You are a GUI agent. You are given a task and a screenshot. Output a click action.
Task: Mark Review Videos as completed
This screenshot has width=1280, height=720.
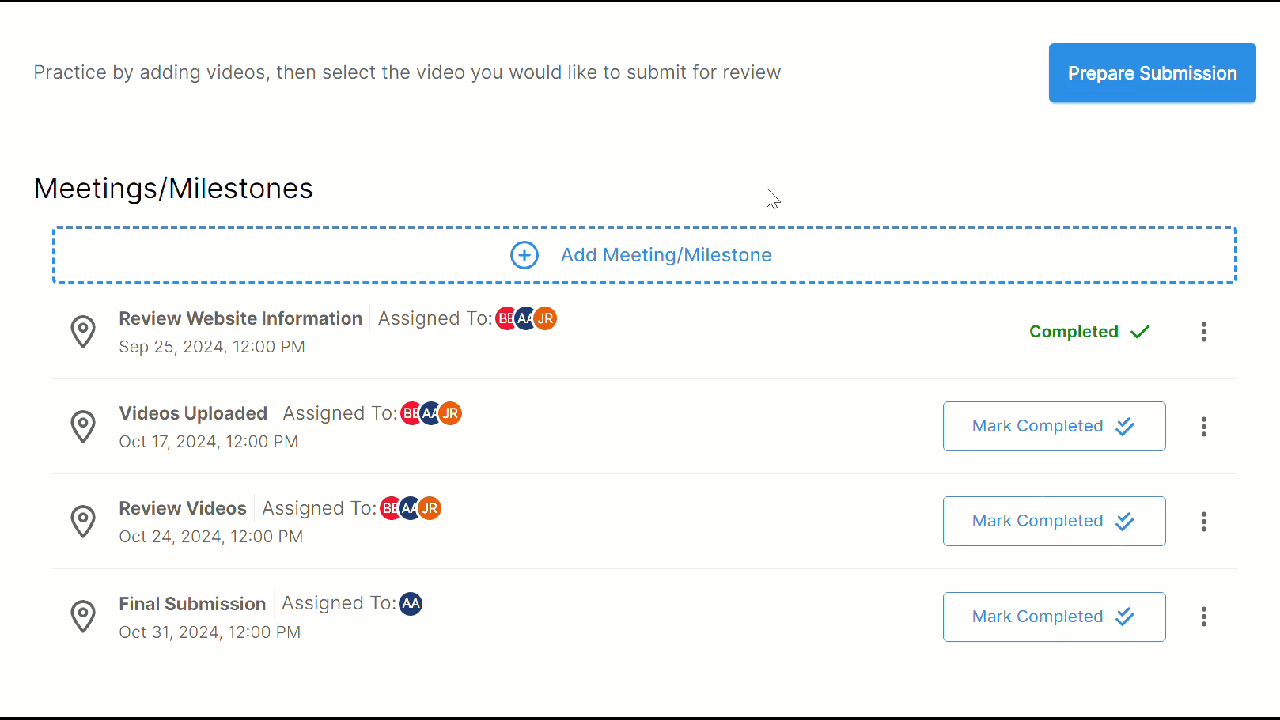1054,520
